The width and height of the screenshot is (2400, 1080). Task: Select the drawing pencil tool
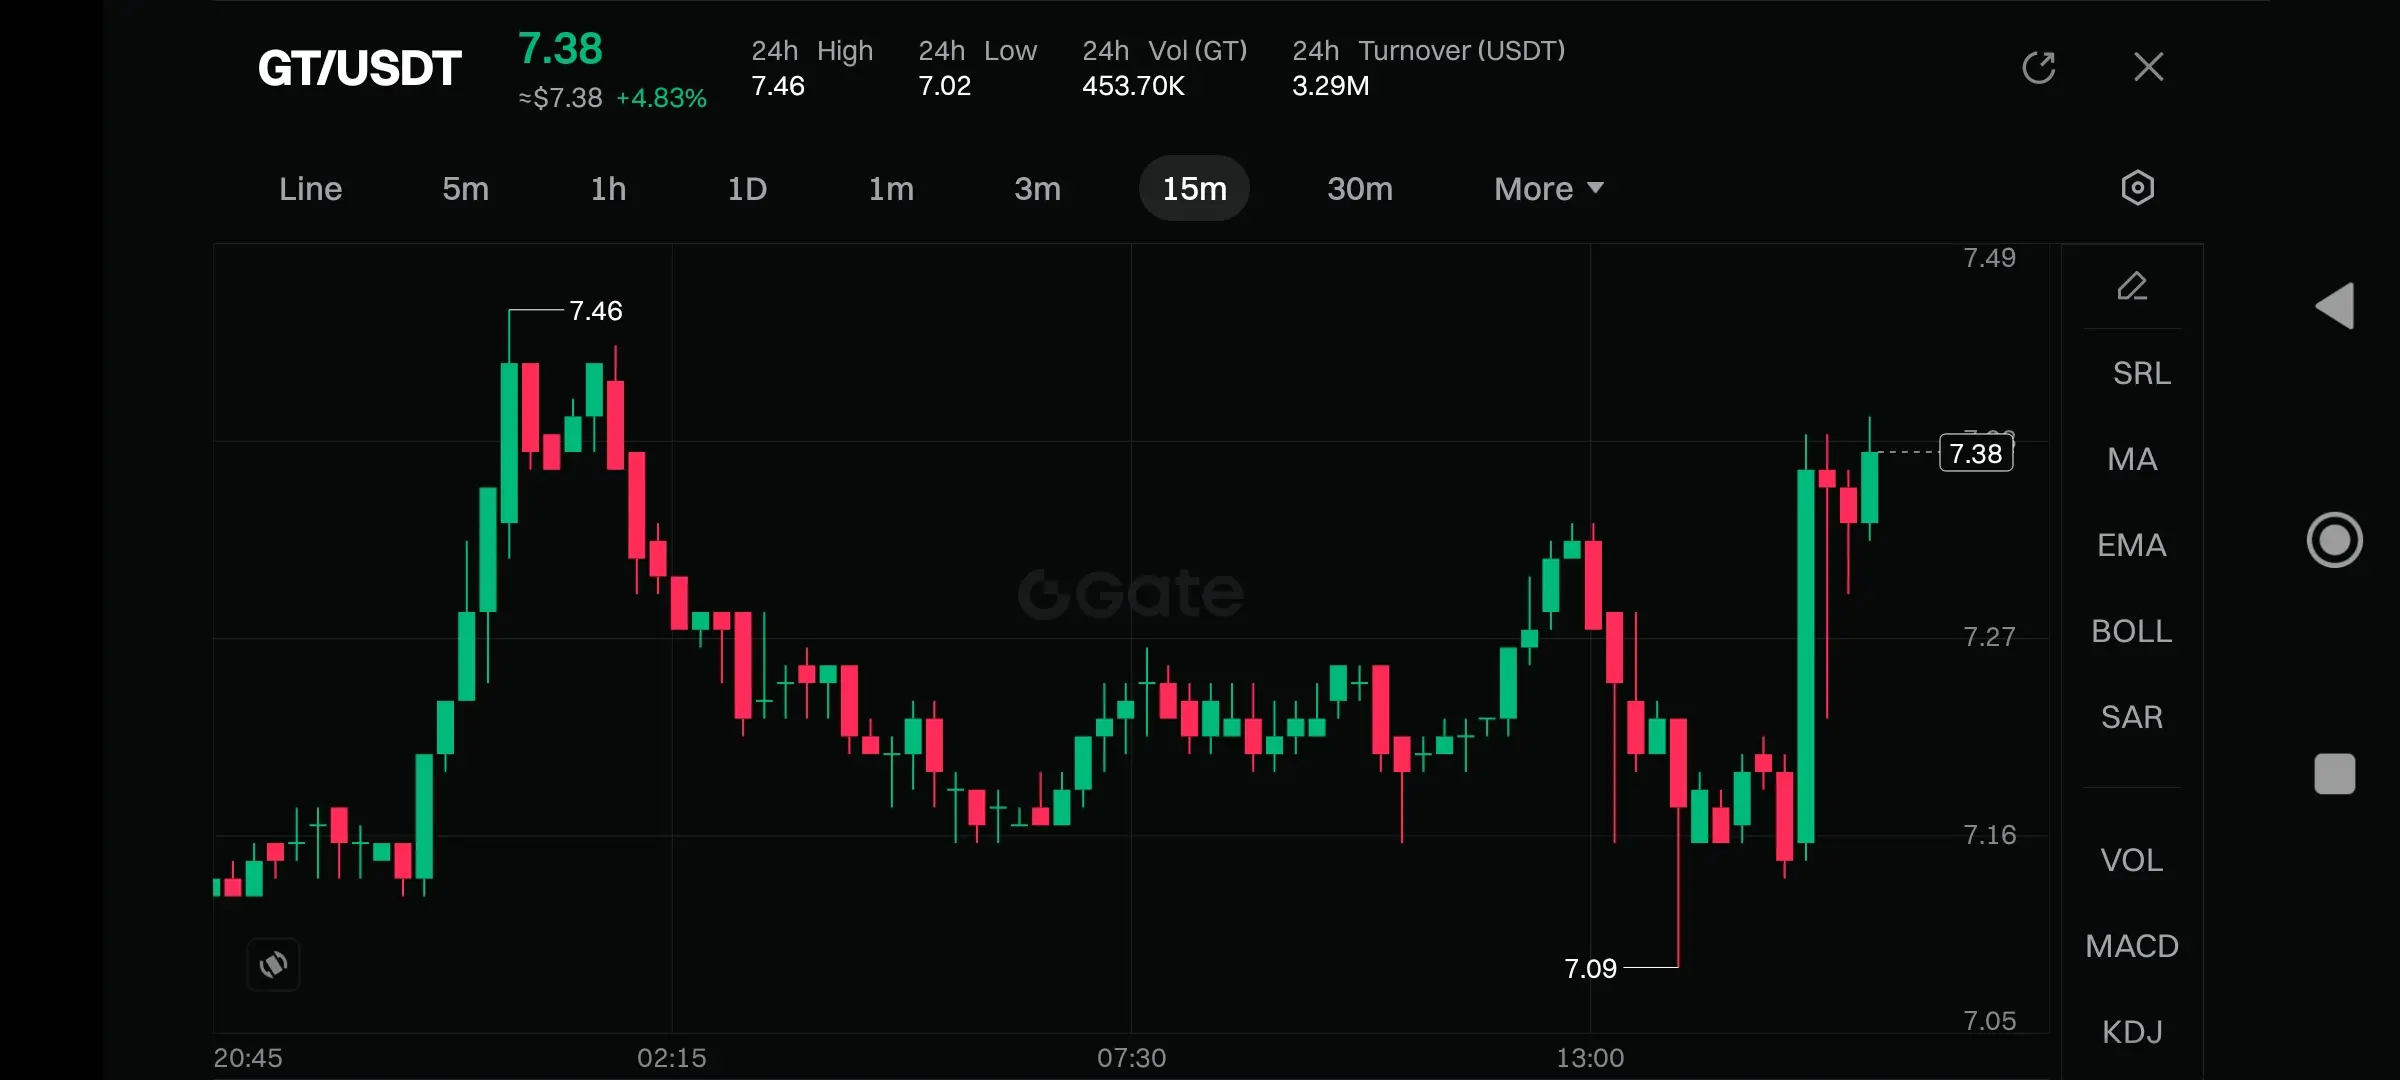[x=2132, y=287]
